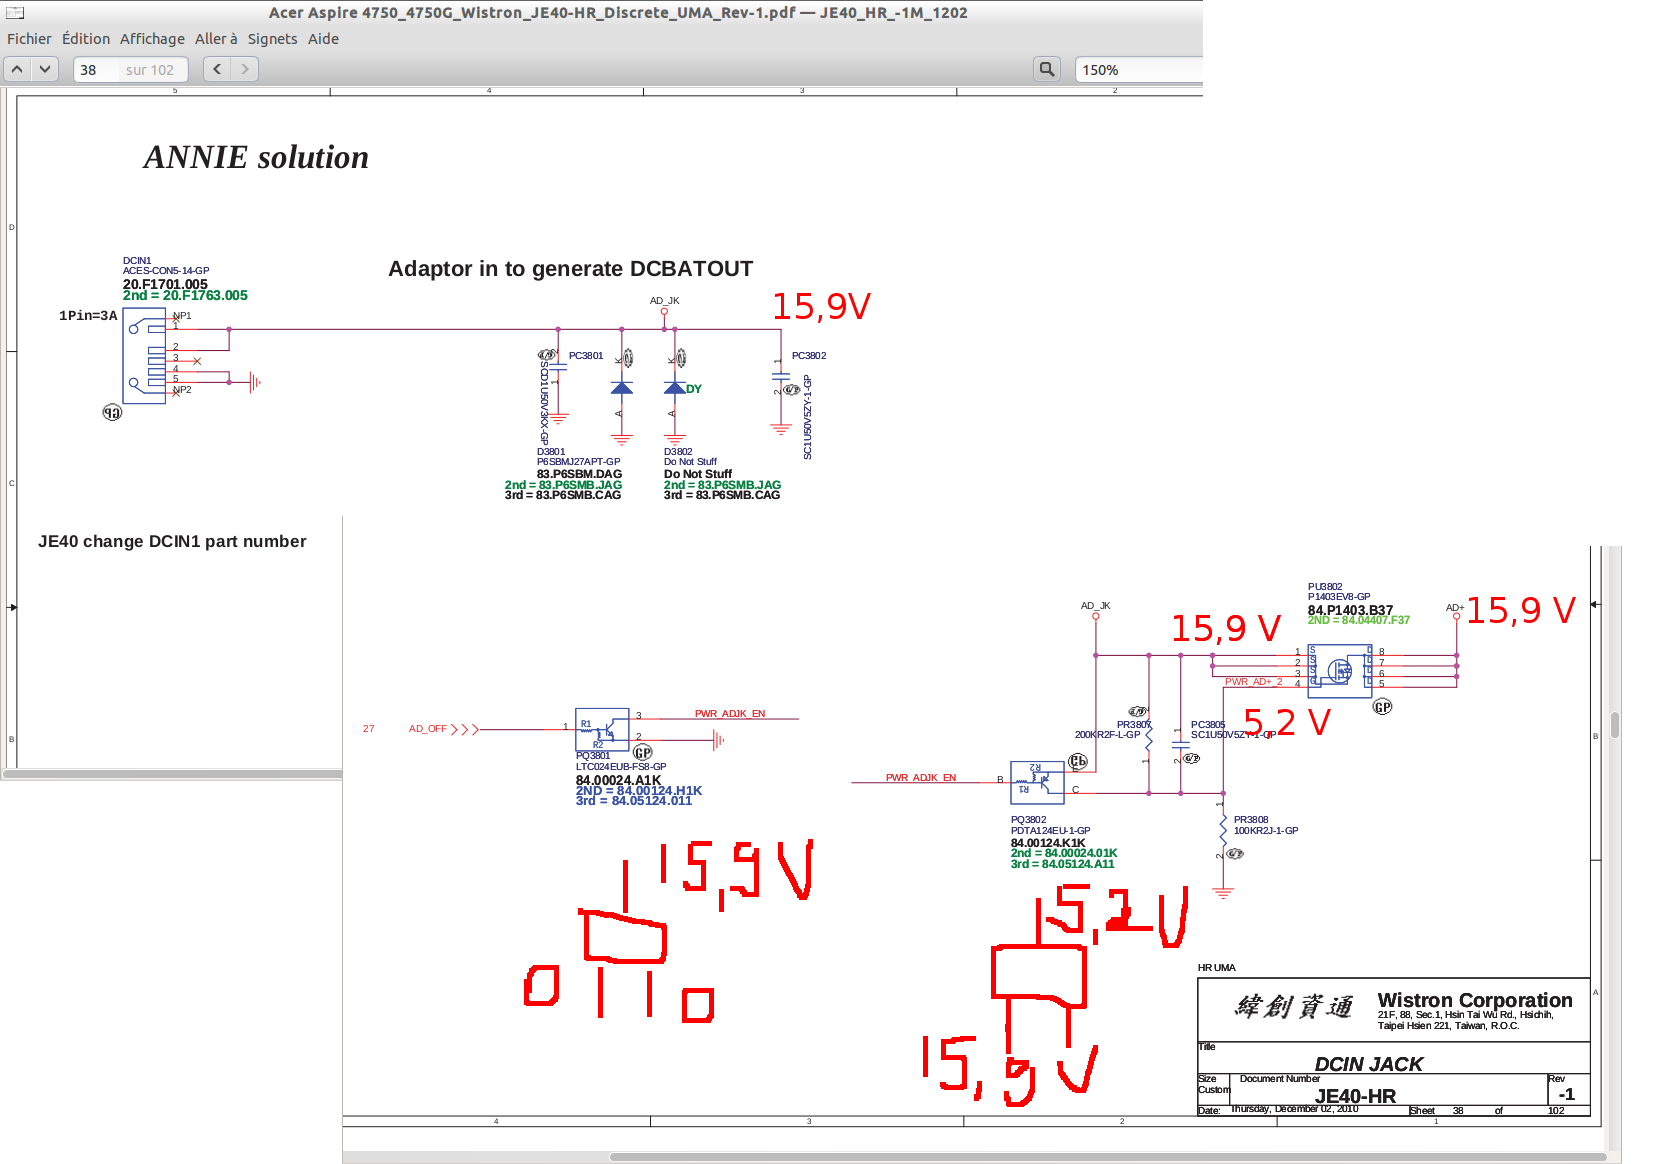The width and height of the screenshot is (1679, 1164).
Task: Click the 'HR UMA' label above the title block
Action: click(x=1216, y=968)
